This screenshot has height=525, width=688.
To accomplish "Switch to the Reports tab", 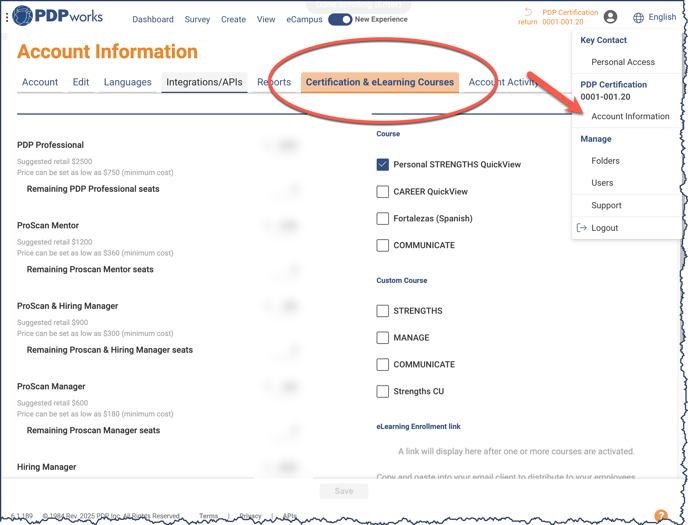I will [x=274, y=82].
